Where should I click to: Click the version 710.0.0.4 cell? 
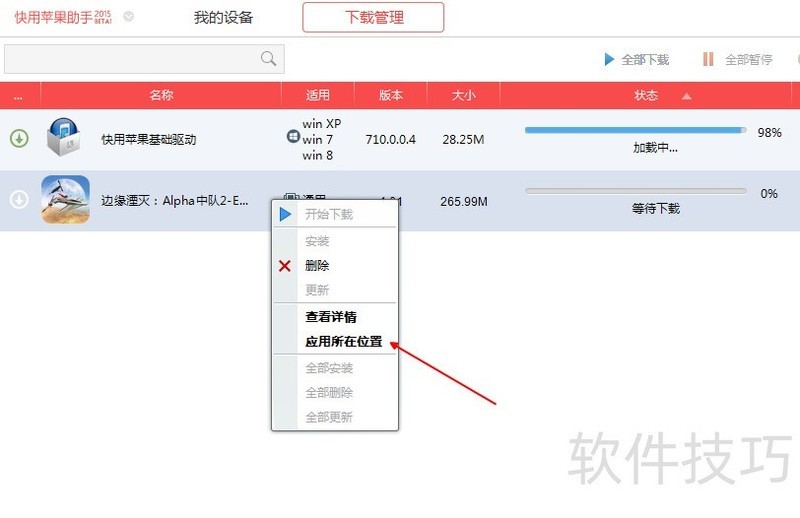(x=390, y=139)
